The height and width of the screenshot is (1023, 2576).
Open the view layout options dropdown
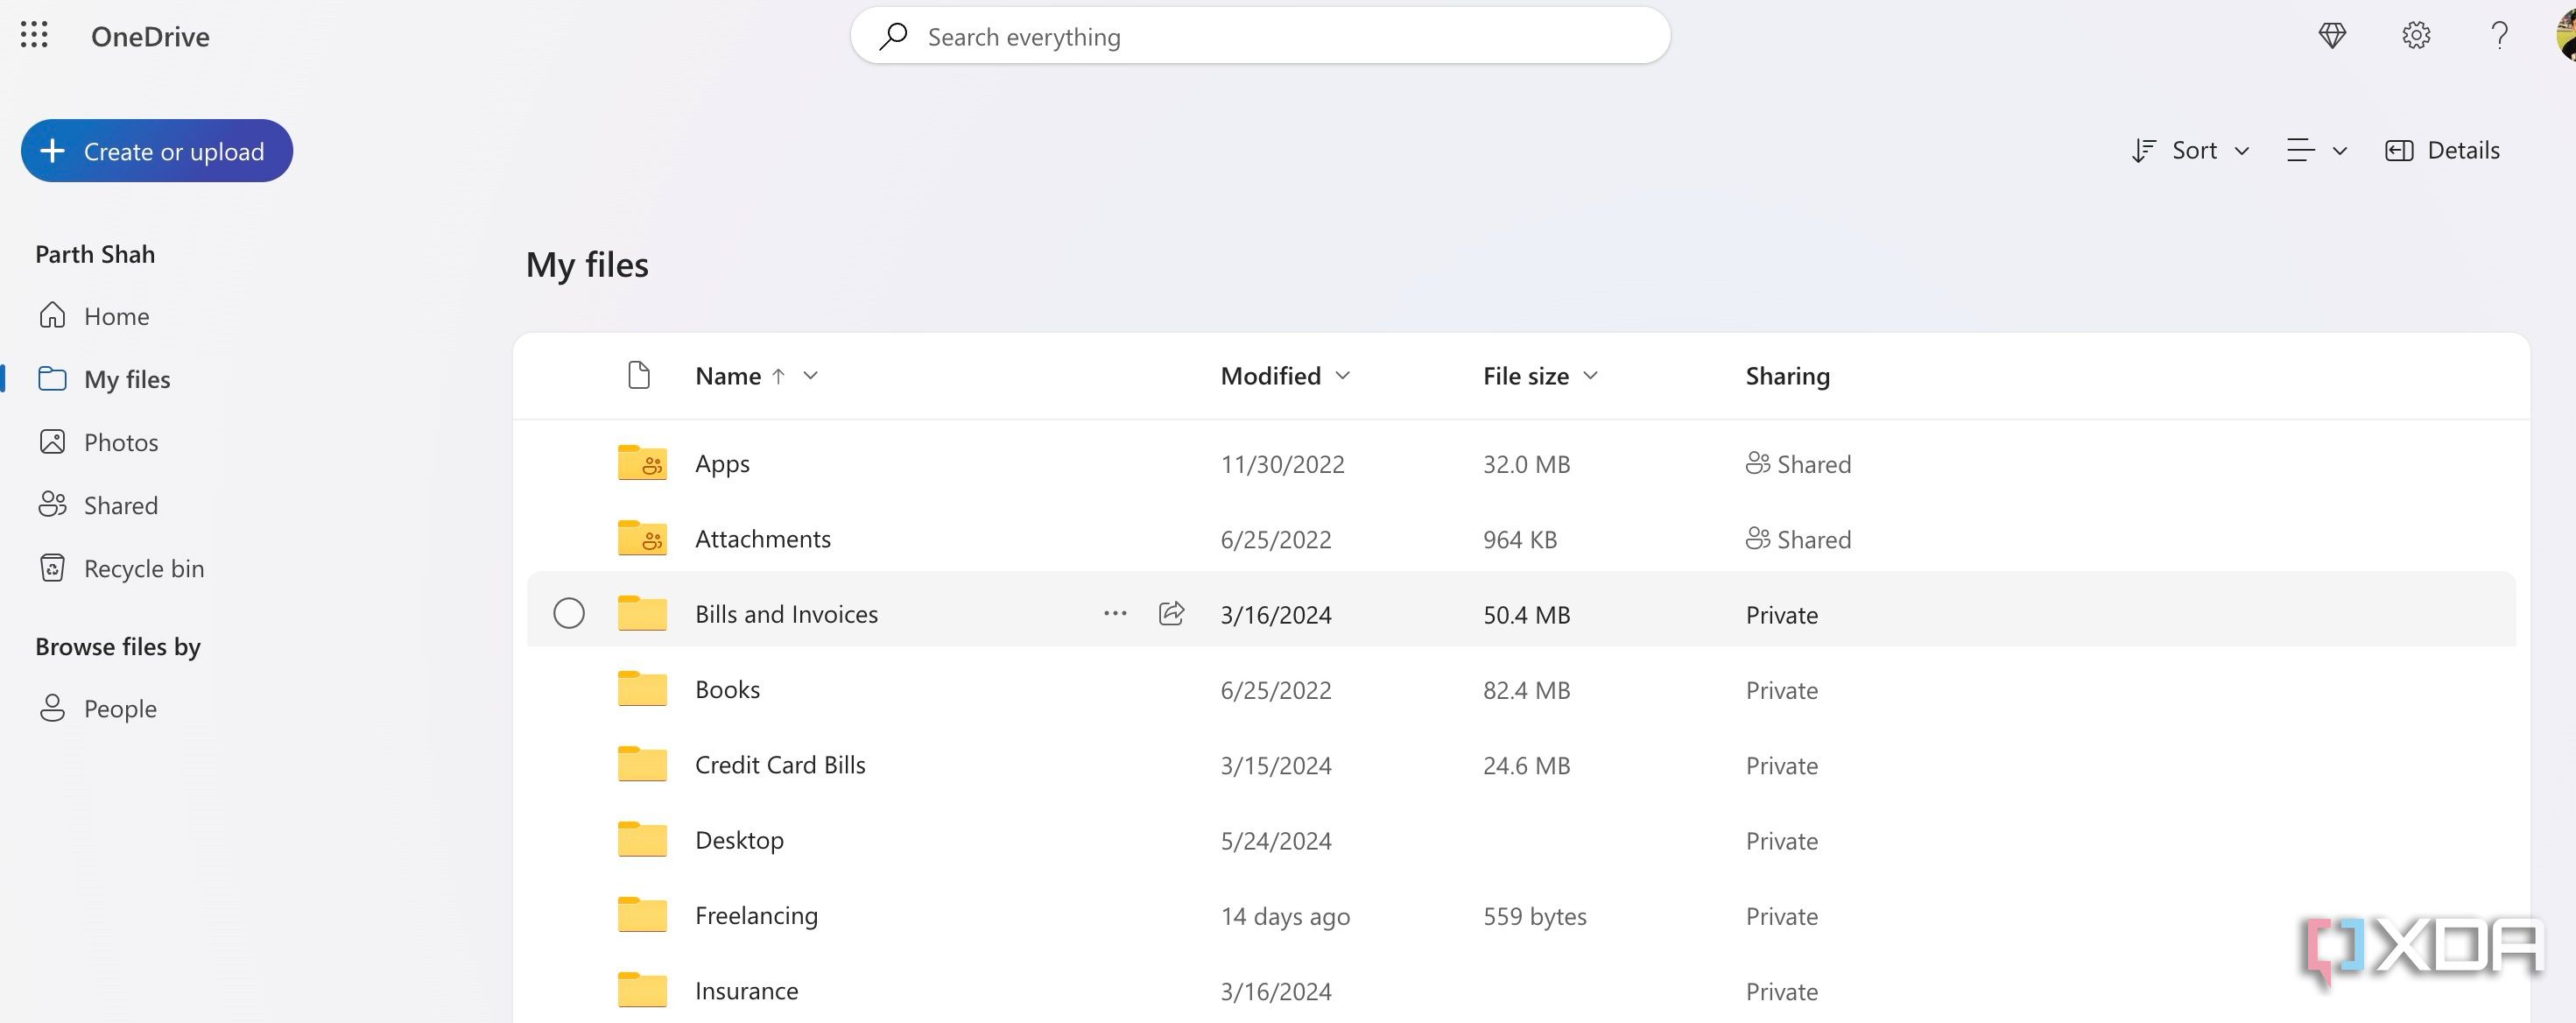click(2316, 150)
